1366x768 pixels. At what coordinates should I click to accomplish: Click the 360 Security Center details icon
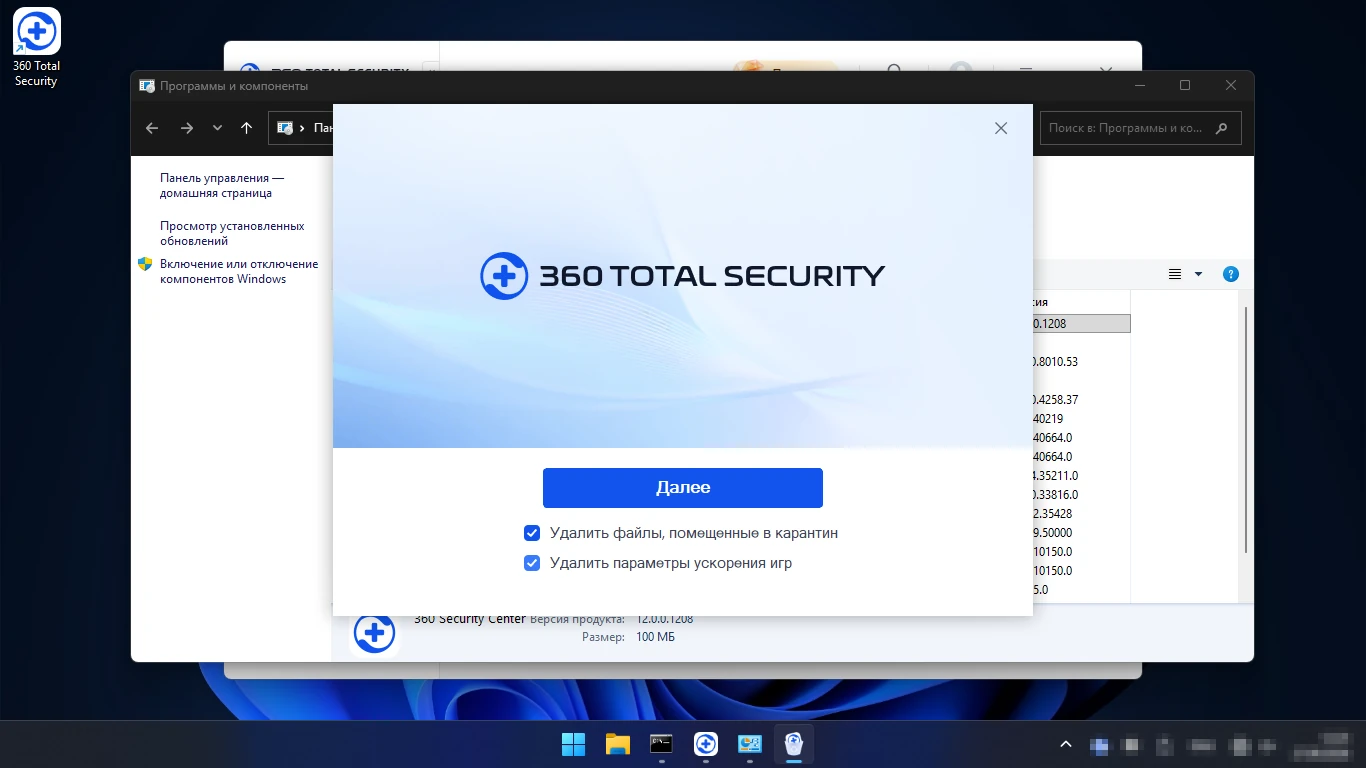374,632
